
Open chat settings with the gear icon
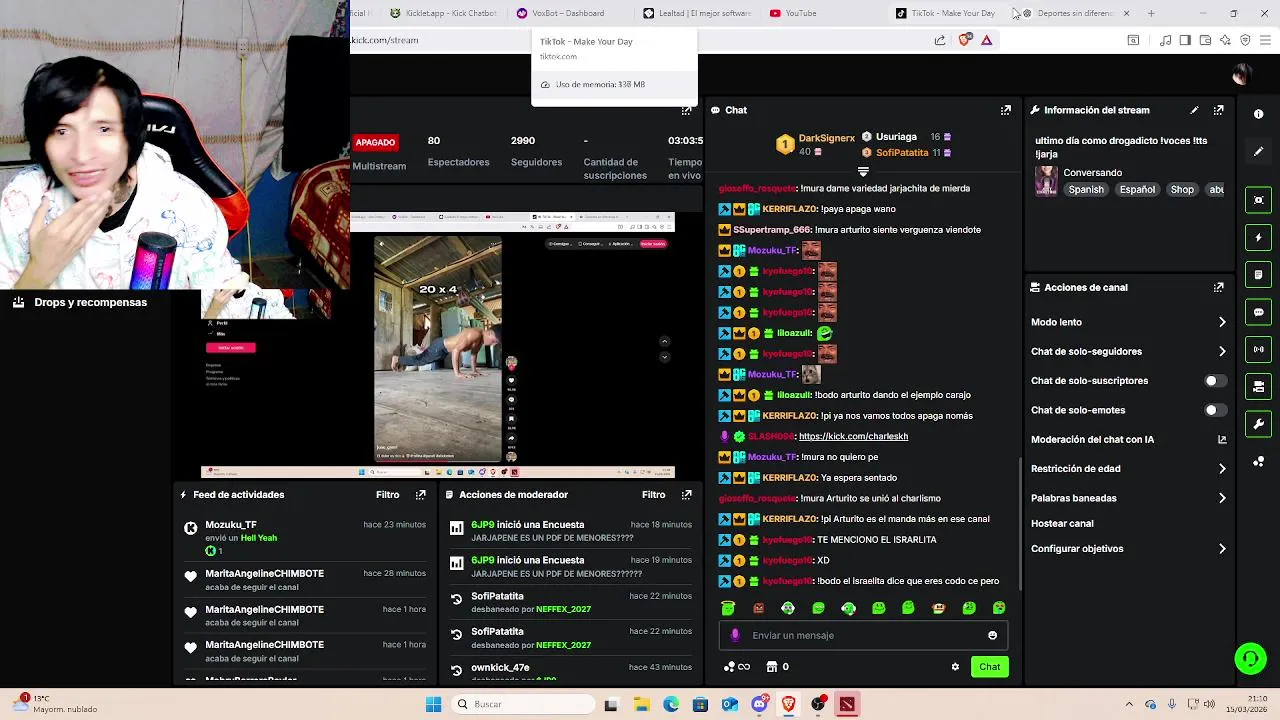955,667
